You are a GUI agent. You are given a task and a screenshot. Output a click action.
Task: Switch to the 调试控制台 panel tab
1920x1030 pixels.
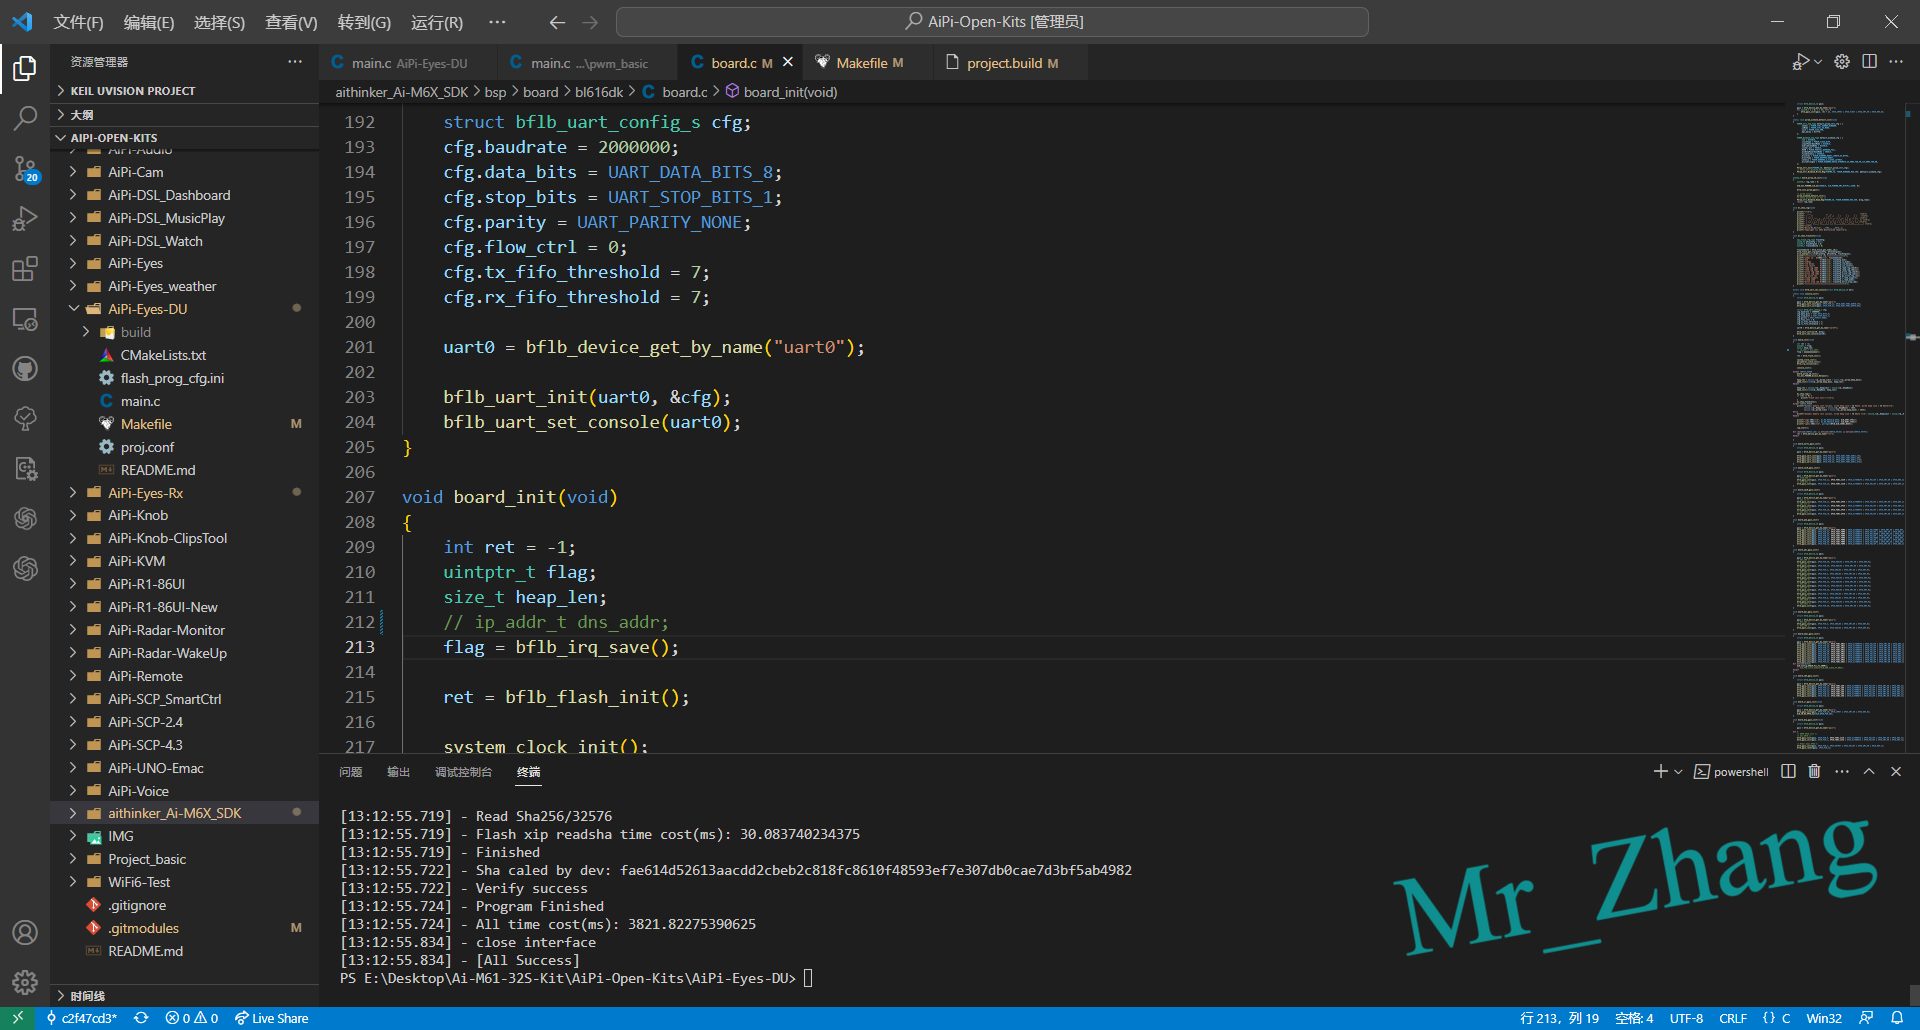tap(463, 772)
